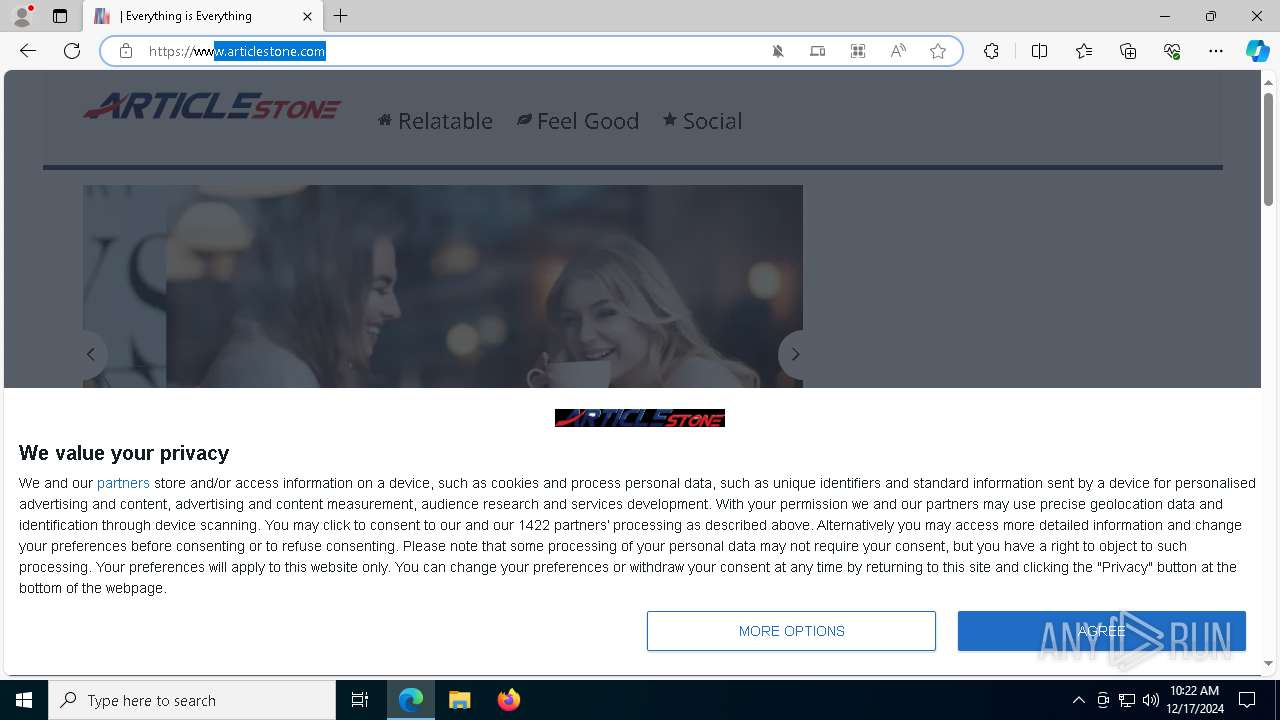This screenshot has width=1280, height=720.
Task: Toggle the Split screen icon
Action: (x=1039, y=51)
